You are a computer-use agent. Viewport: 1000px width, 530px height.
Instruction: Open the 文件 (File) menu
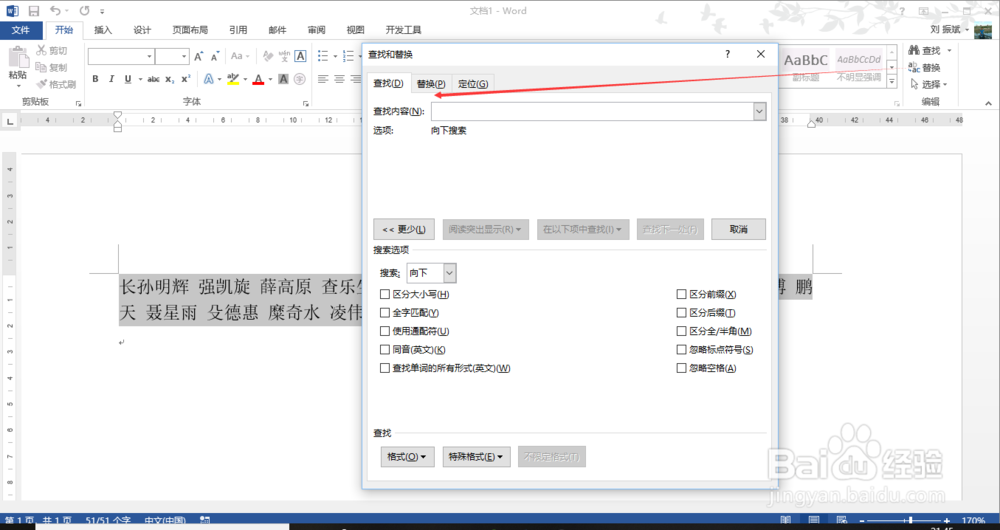tap(20, 30)
